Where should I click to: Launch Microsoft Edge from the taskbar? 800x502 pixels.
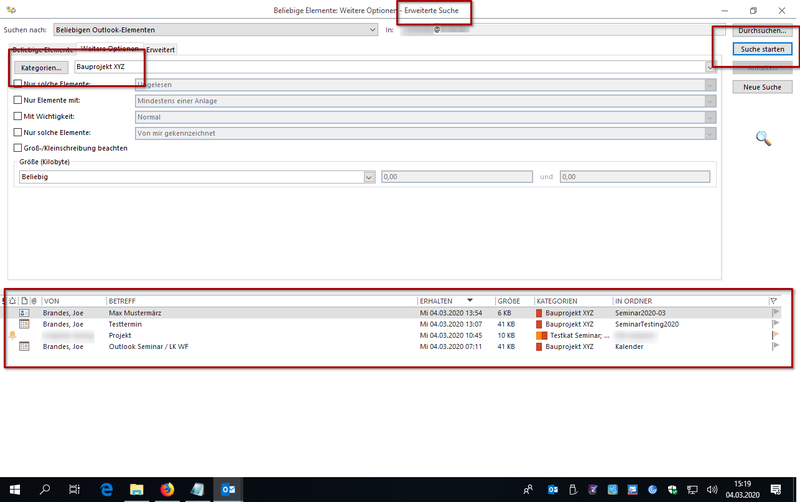tap(106, 489)
